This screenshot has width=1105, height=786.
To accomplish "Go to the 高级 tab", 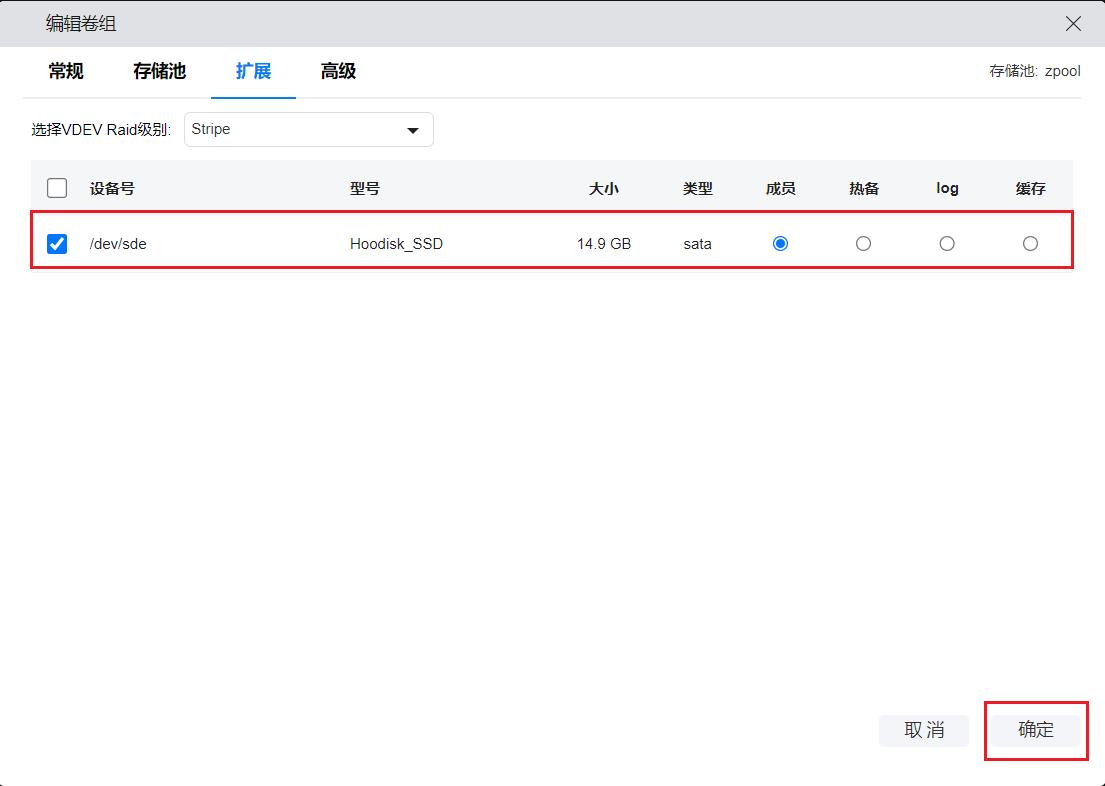I will point(338,71).
